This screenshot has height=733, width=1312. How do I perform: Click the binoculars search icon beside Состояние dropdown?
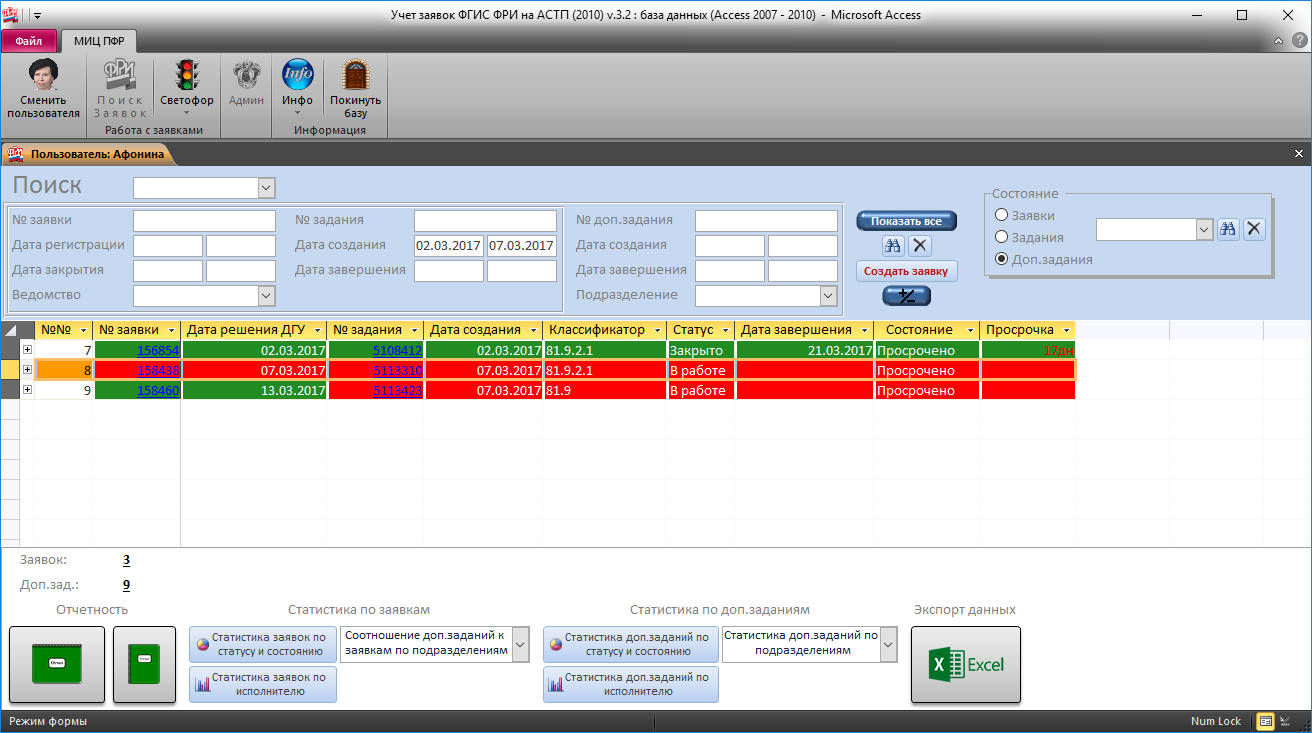1228,229
